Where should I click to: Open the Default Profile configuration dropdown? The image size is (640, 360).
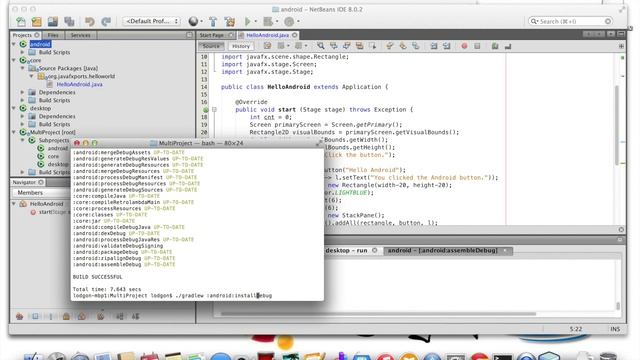pos(152,21)
